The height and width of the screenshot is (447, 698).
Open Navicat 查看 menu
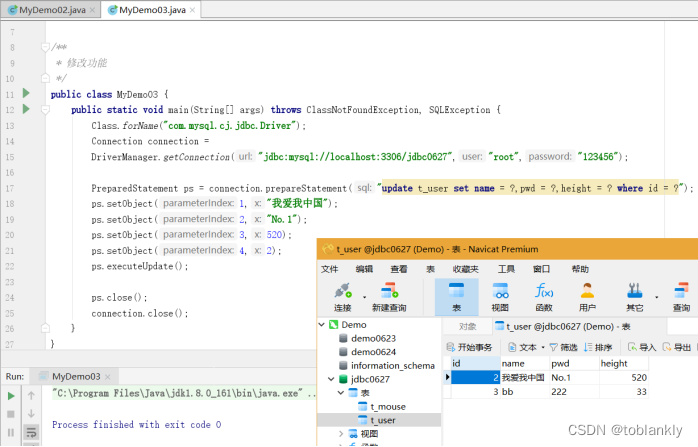[399, 269]
